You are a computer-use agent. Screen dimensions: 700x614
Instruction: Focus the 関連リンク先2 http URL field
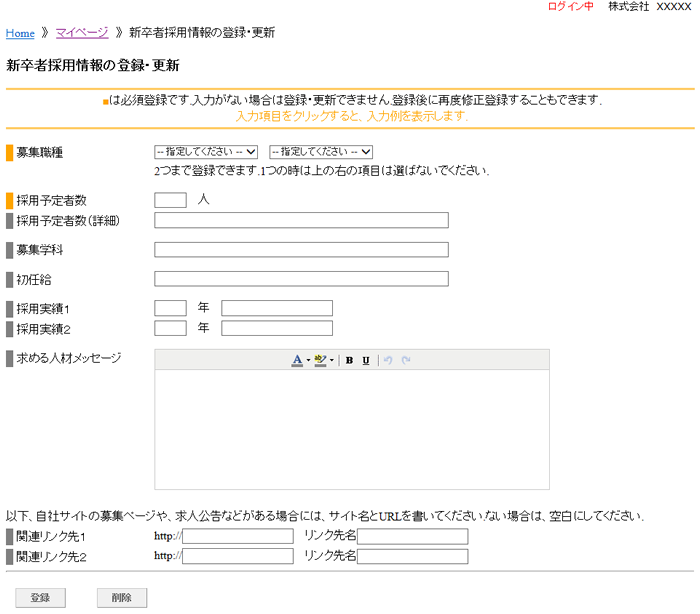click(x=238, y=556)
